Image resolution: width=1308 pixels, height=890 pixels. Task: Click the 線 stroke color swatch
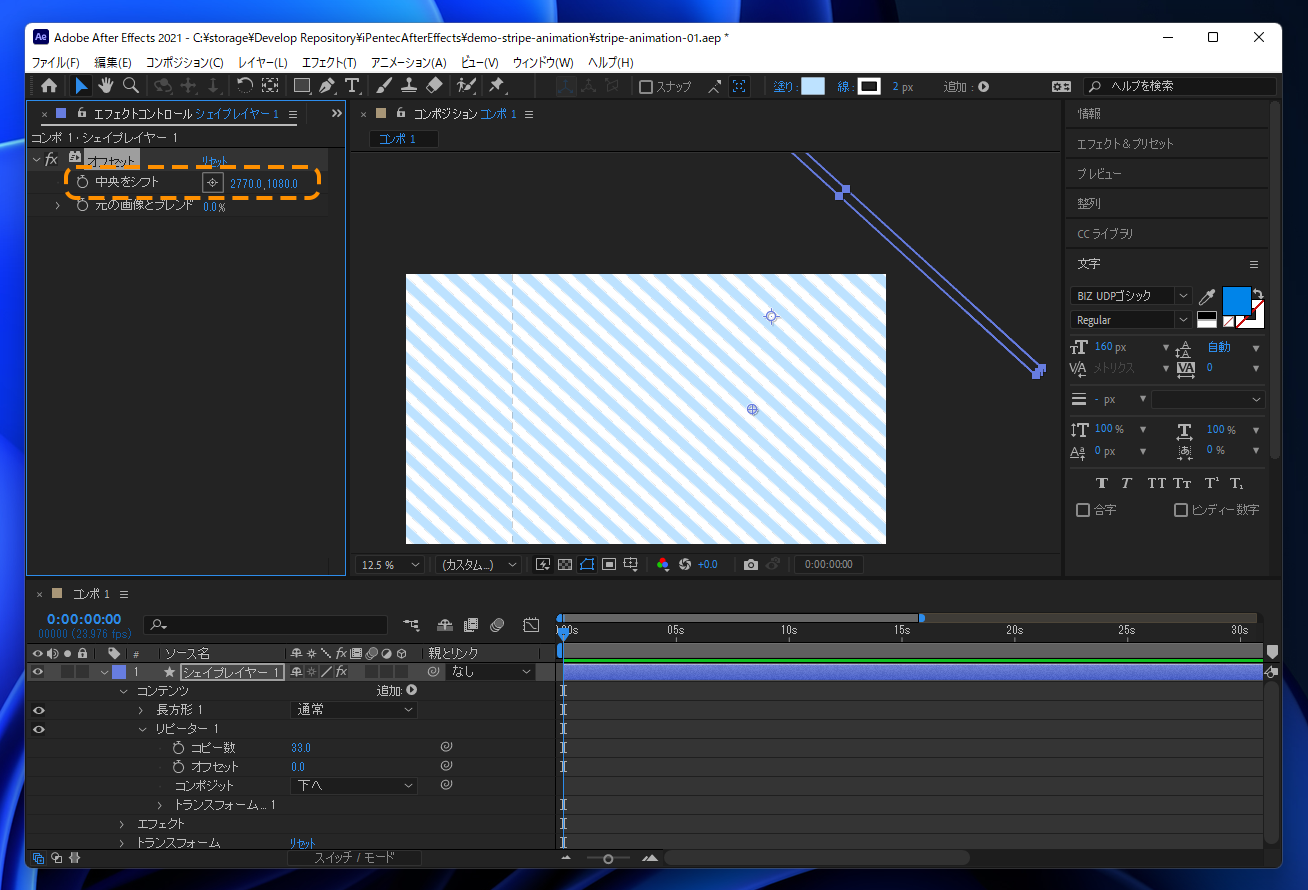[x=869, y=87]
